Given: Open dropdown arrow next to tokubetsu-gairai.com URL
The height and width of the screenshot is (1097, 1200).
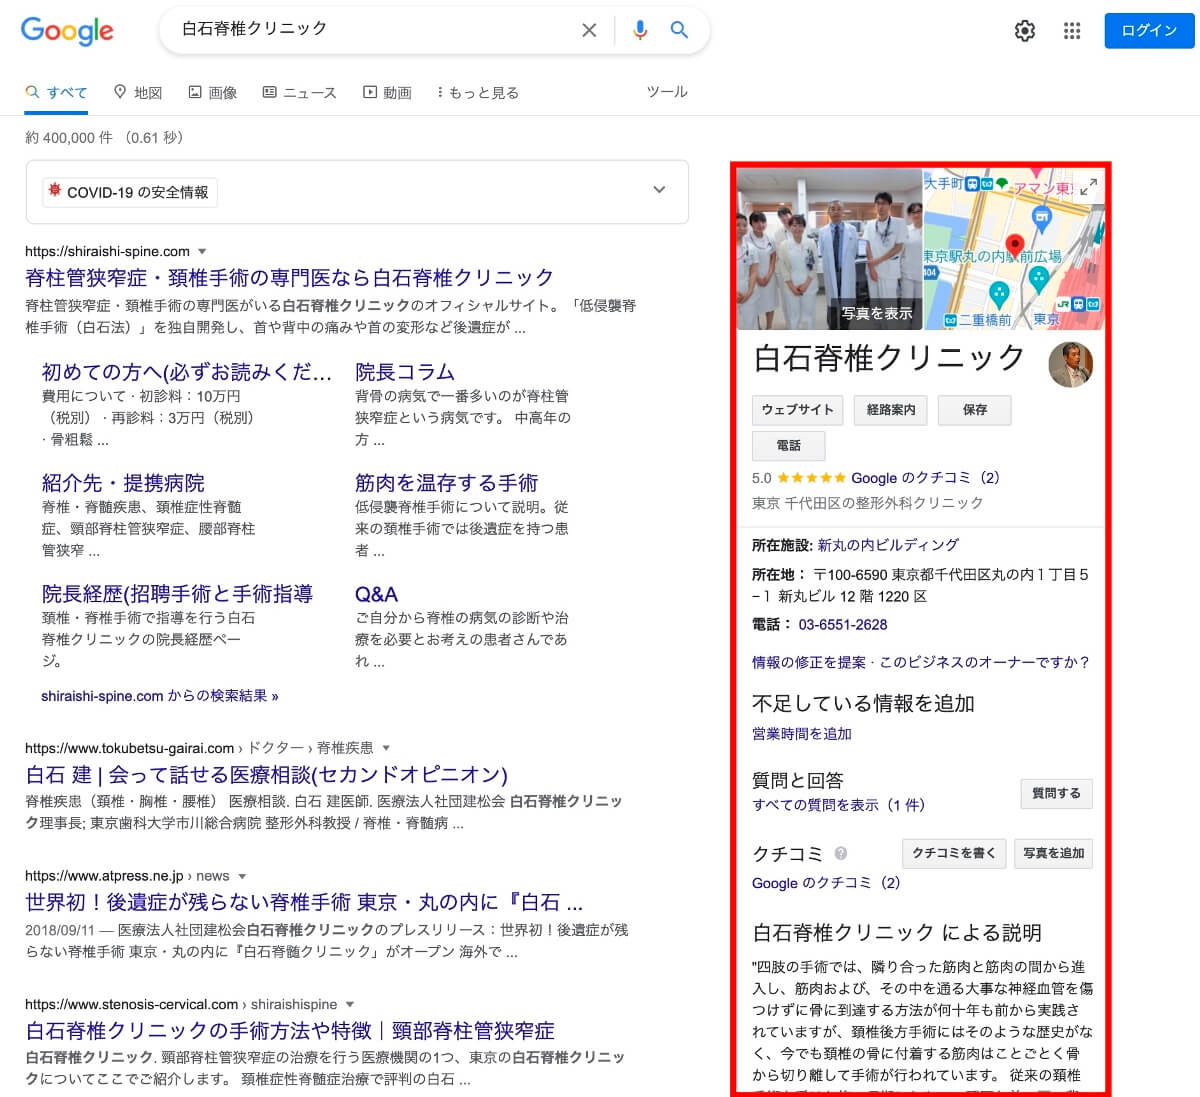Looking at the screenshot, I should pos(386,748).
